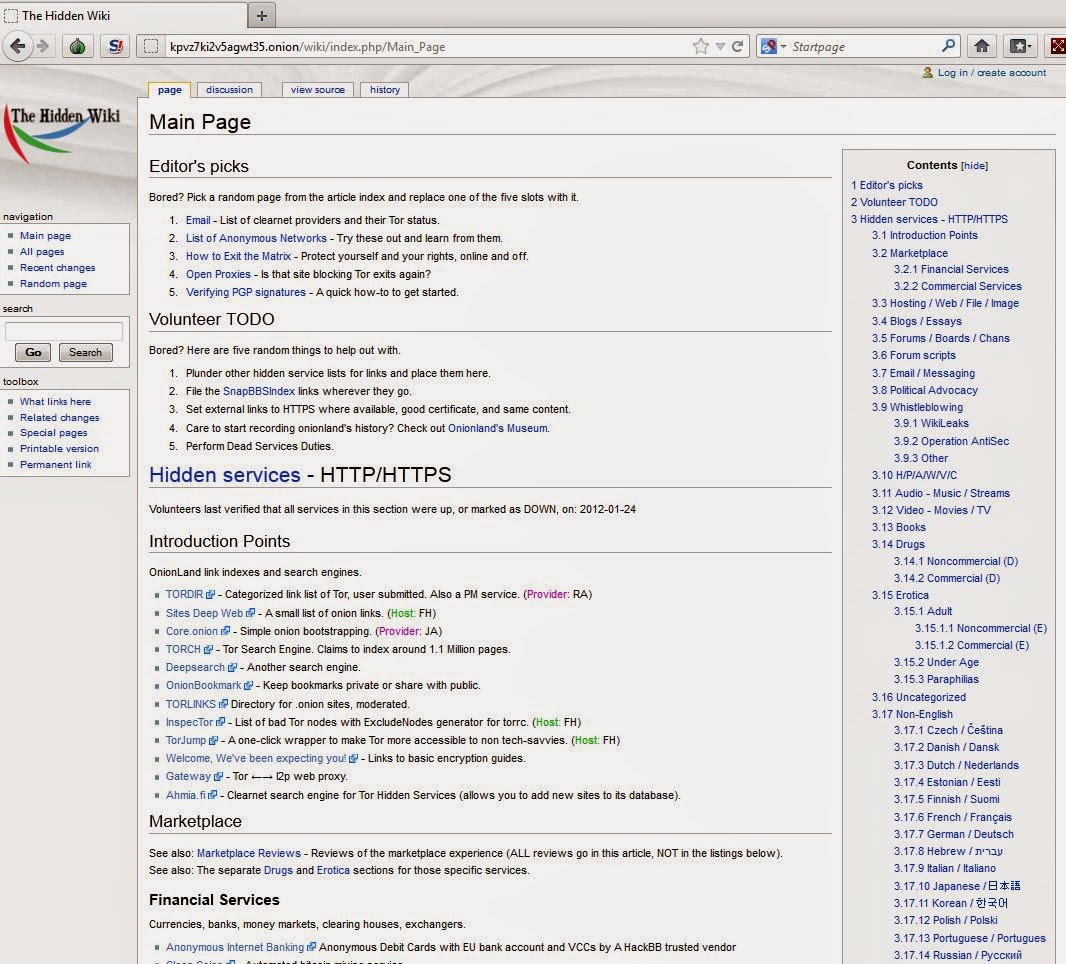Viewport: 1066px width, 964px height.
Task: Click the wiki search text box
Action: pyautogui.click(x=64, y=331)
